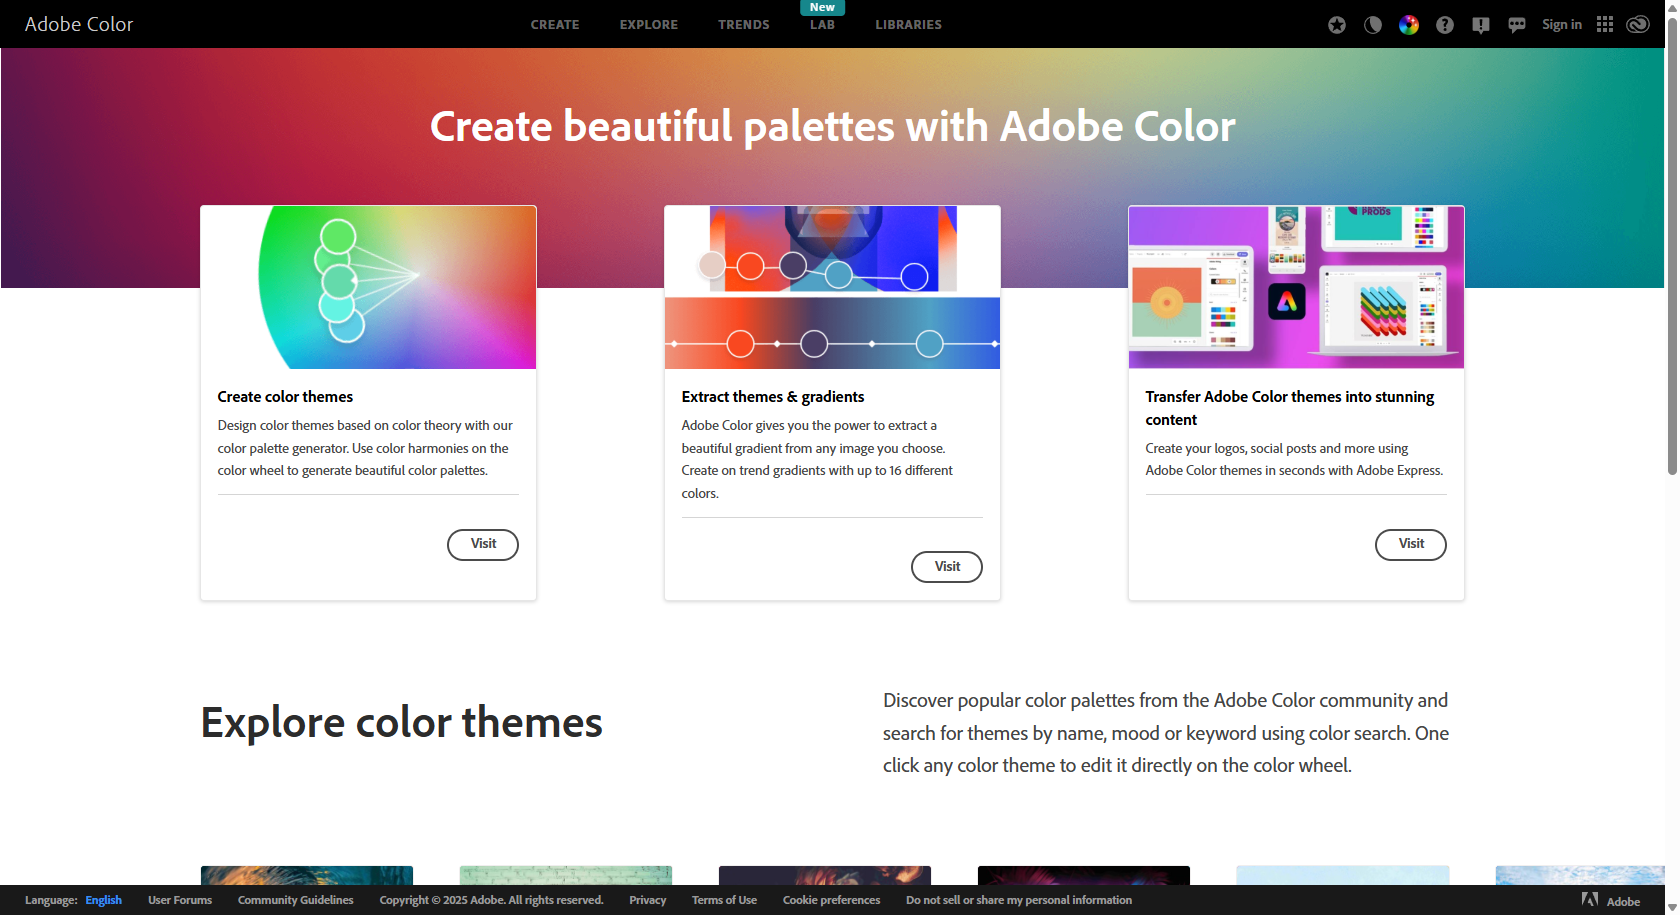Click the Adobe Color home logo
This screenshot has width=1680, height=915.
point(79,24)
